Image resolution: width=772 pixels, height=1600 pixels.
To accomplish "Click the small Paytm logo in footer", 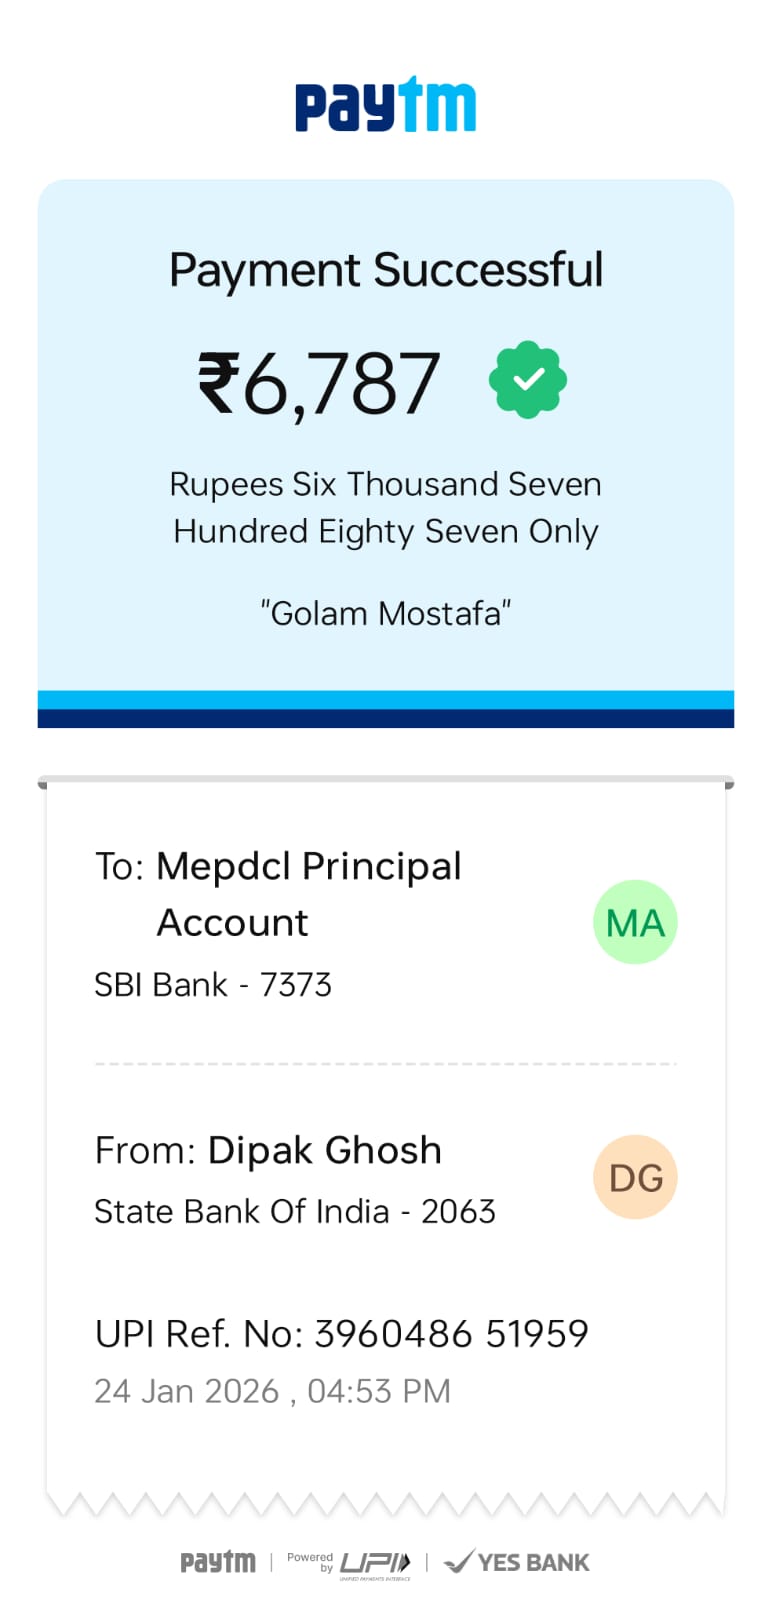I will (x=218, y=1562).
